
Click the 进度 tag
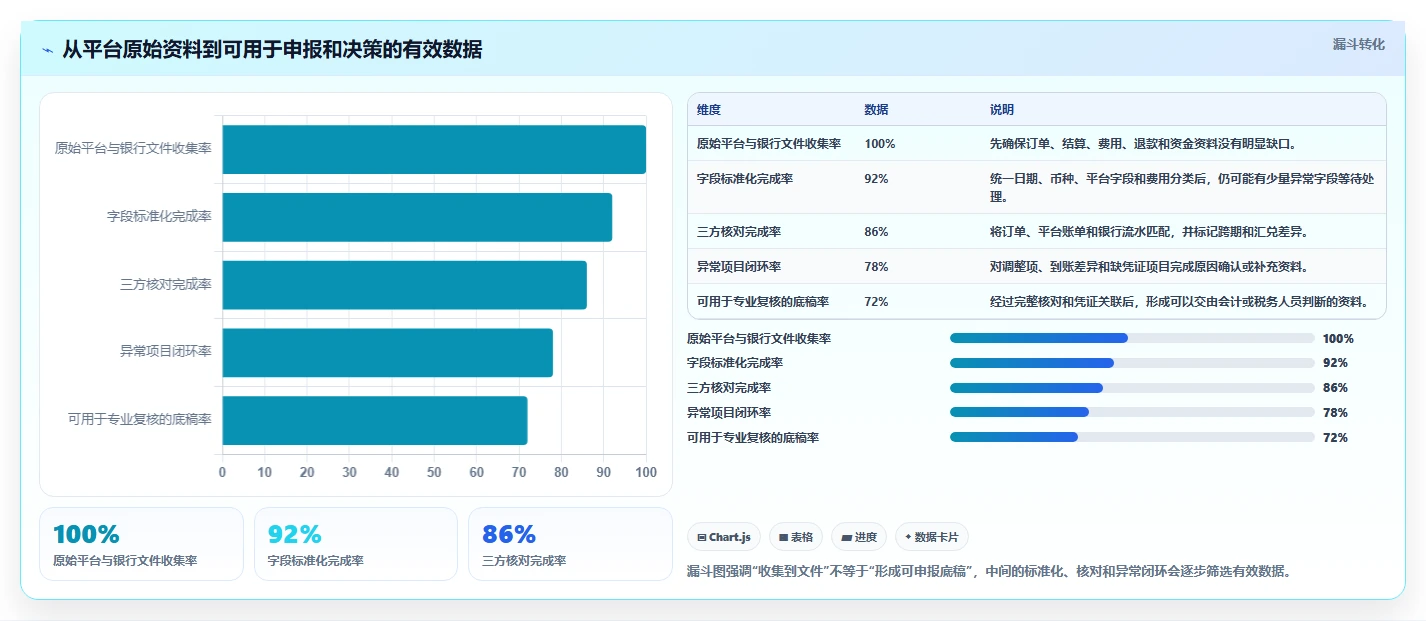pyautogui.click(x=859, y=537)
